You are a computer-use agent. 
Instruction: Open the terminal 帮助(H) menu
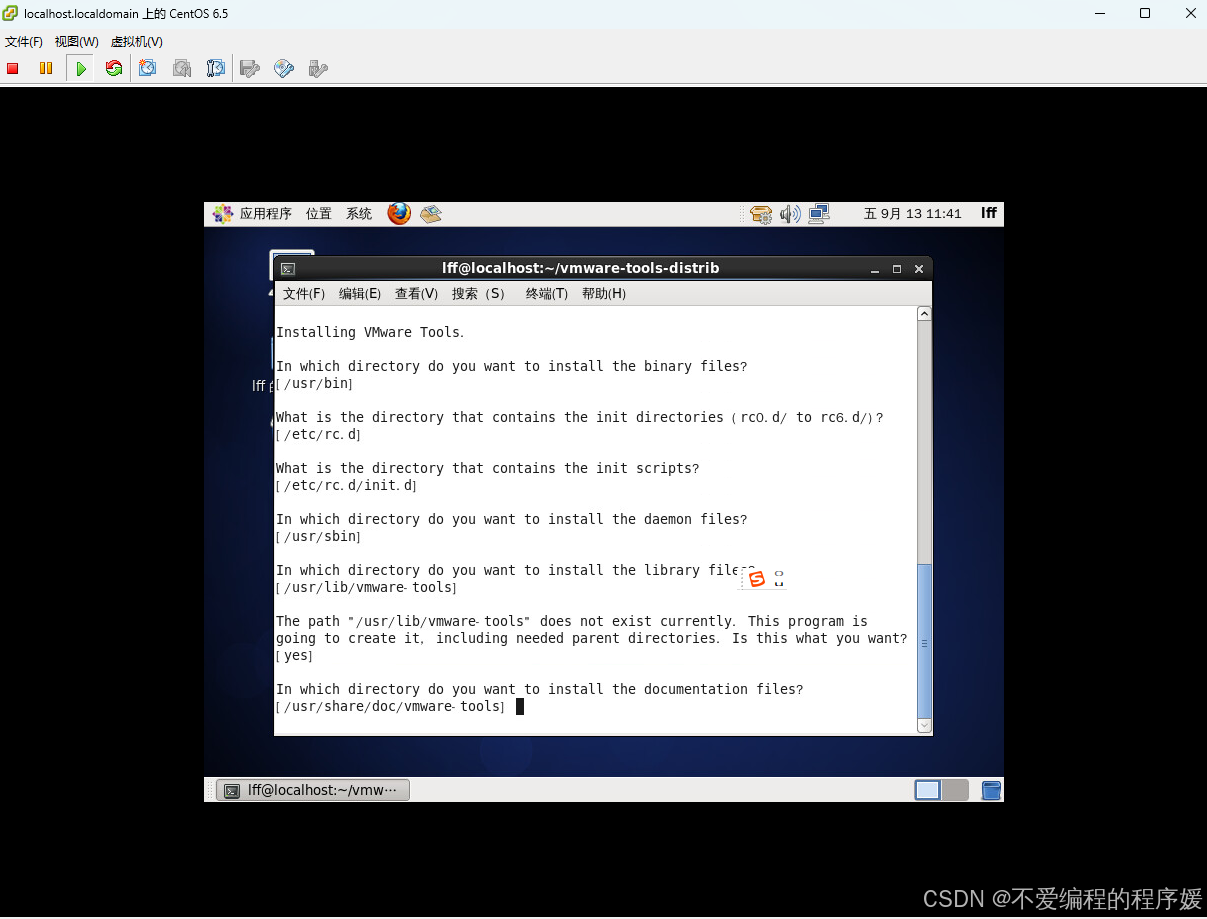(x=604, y=293)
